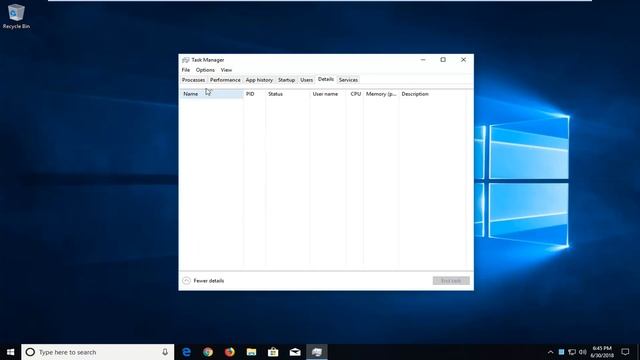Screen dimensions: 640x360
Task: Launch Microsoft Edge from taskbar
Action: [x=187, y=352]
